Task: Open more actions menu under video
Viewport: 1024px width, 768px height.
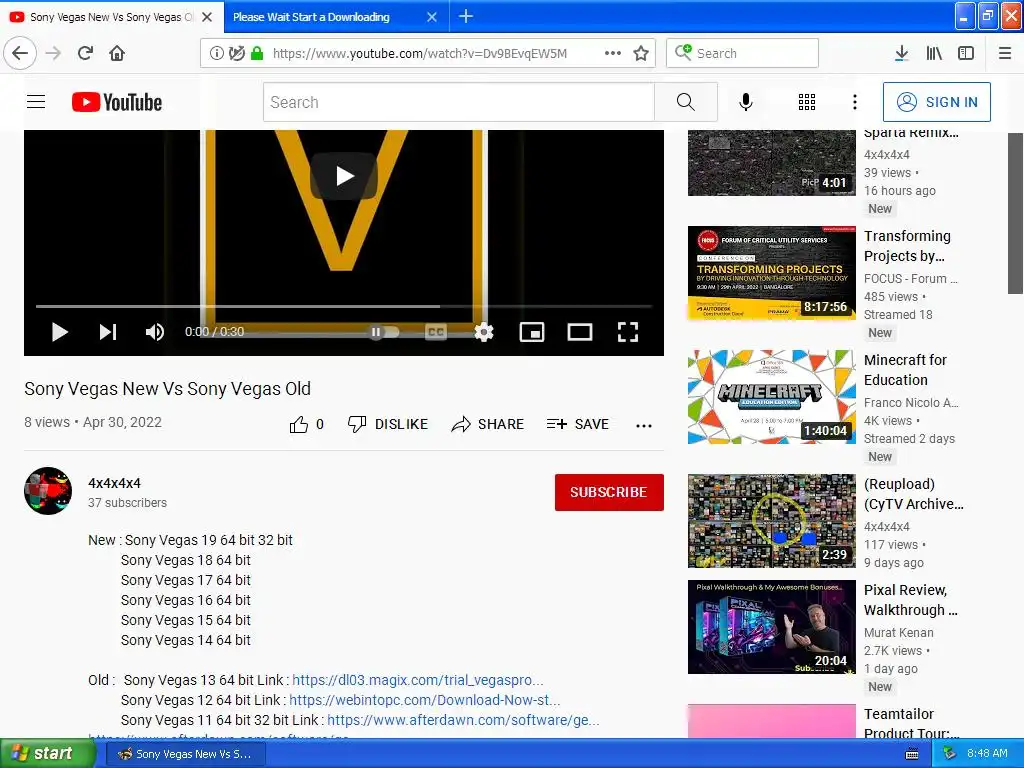Action: (x=644, y=425)
